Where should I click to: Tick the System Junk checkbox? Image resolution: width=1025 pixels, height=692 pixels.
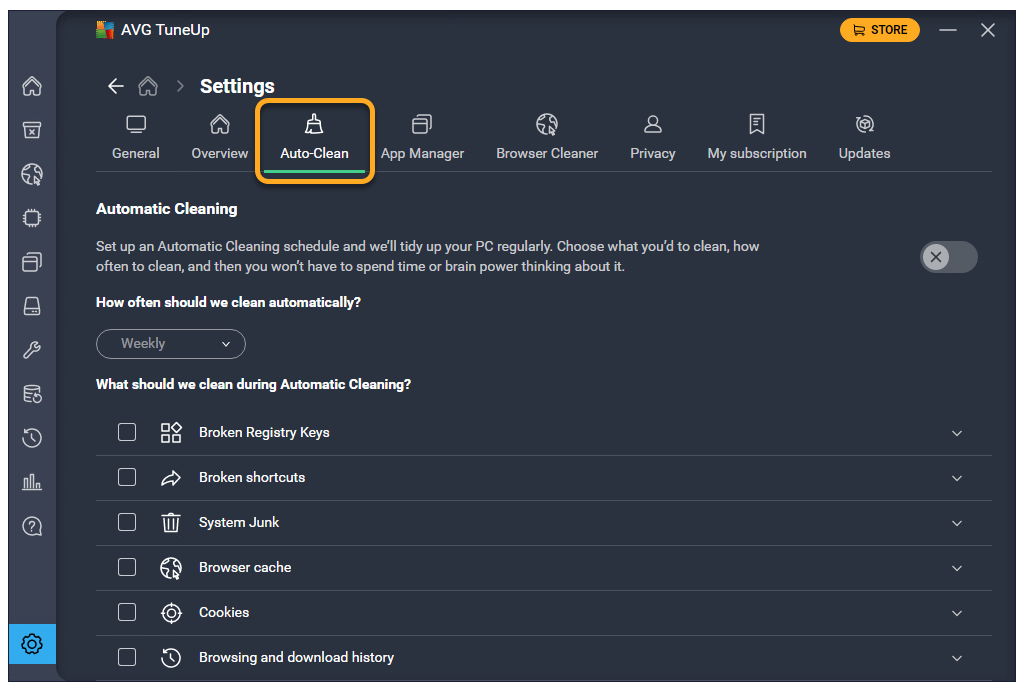127,522
